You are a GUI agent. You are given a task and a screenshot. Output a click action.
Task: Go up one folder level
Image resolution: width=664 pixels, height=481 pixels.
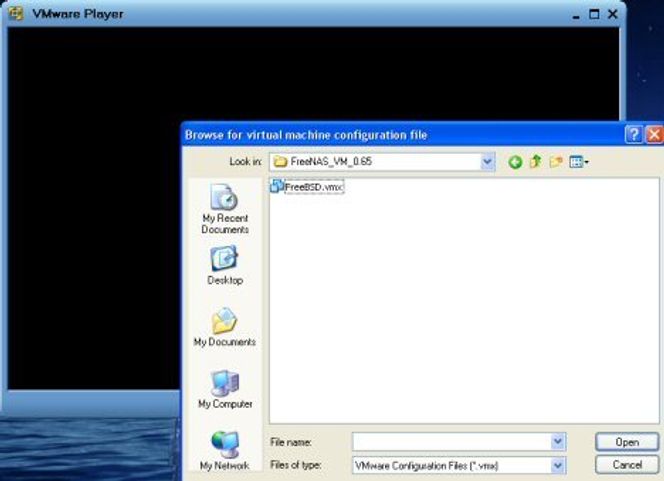[536, 162]
